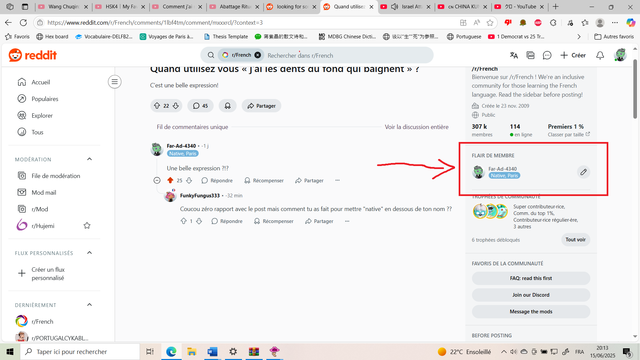The width and height of the screenshot is (640, 360).
Task: Click the Créer post button
Action: [x=573, y=55]
